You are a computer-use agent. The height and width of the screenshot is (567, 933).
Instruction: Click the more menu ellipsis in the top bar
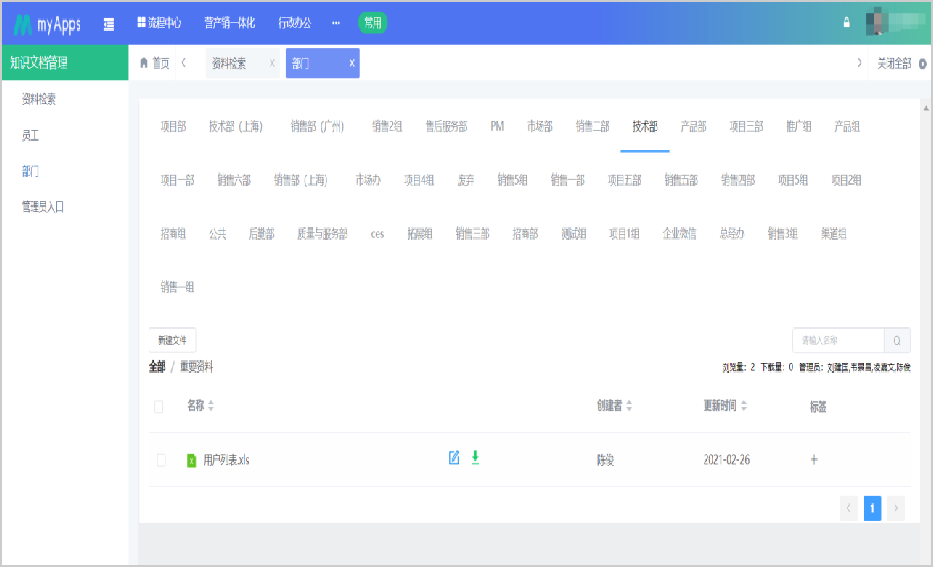click(336, 23)
